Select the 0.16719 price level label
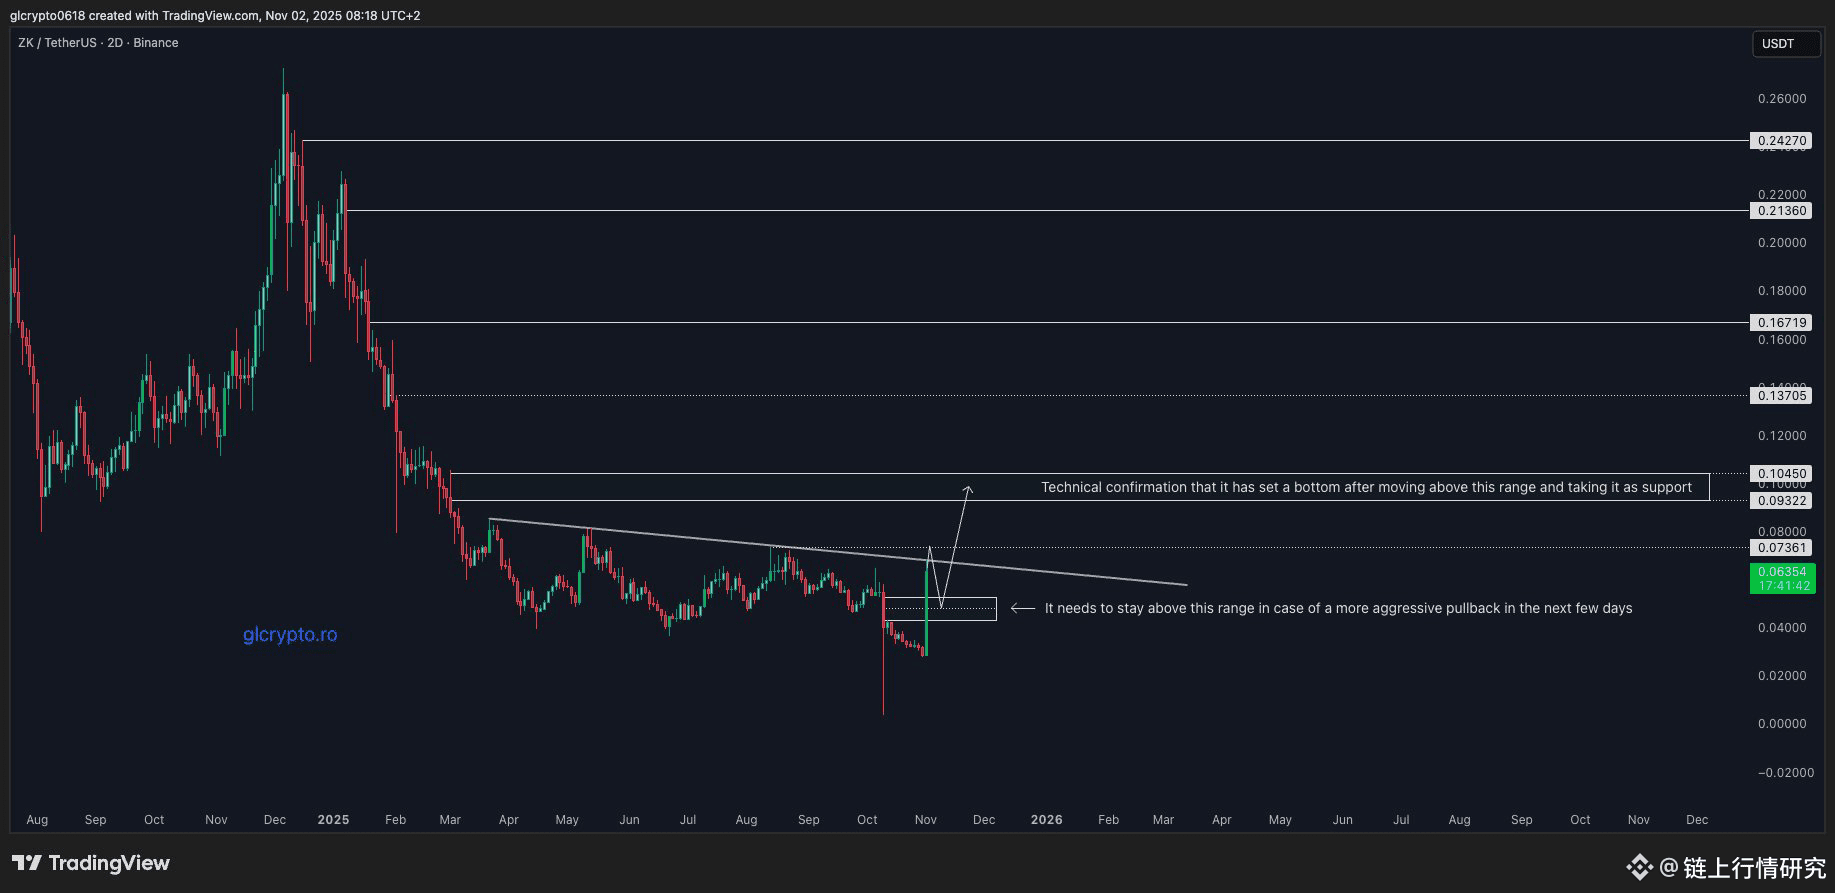 (1782, 323)
